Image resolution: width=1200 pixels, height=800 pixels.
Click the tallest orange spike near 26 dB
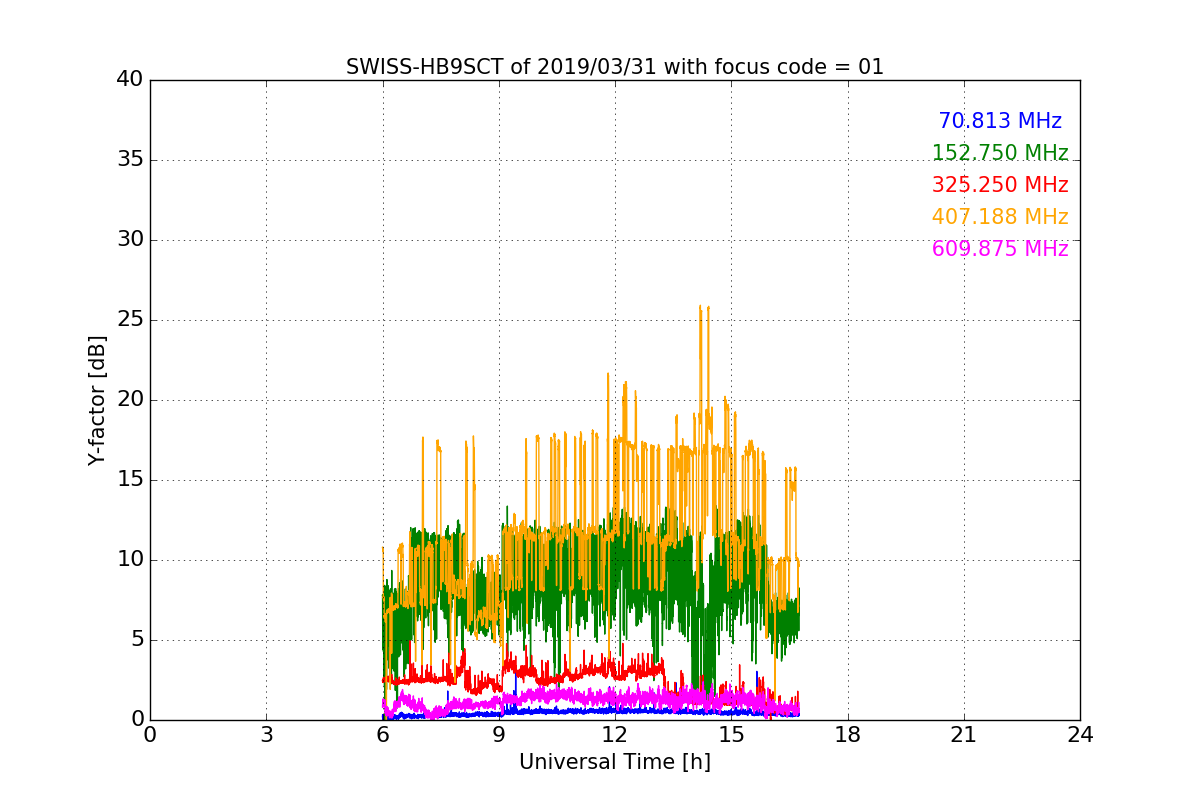click(x=701, y=308)
